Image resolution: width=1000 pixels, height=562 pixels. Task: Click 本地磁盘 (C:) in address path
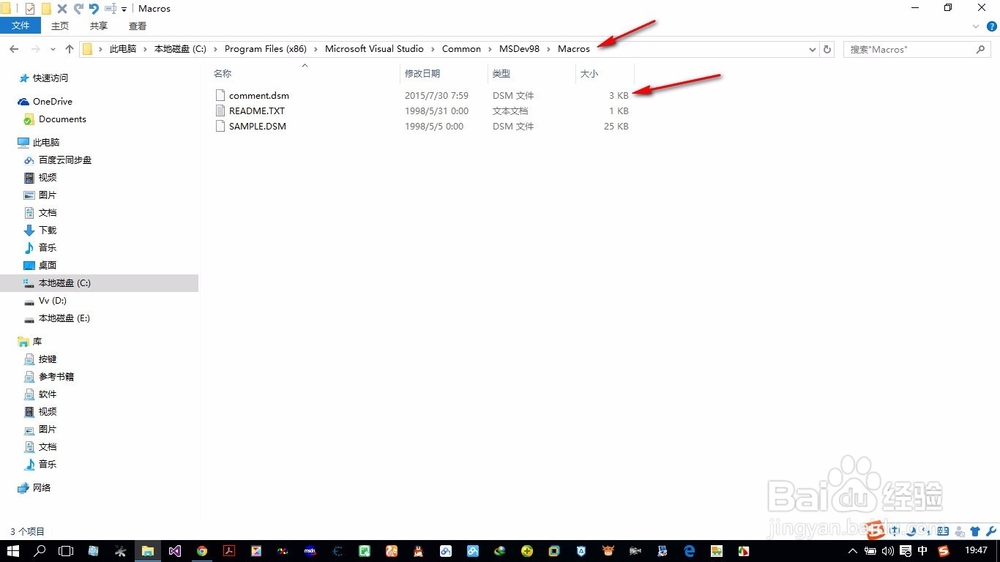tap(180, 49)
